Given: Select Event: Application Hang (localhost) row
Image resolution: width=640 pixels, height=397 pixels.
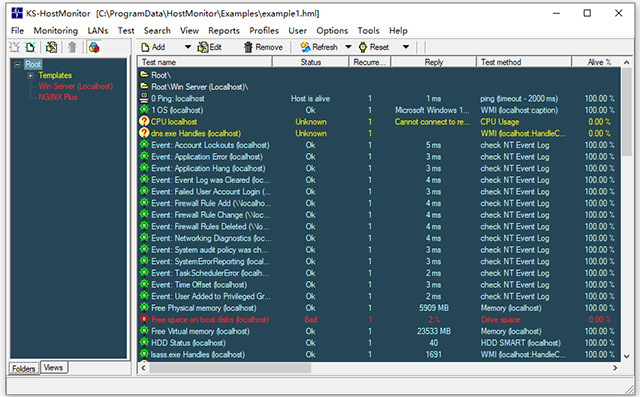Looking at the screenshot, I should coord(379,168).
